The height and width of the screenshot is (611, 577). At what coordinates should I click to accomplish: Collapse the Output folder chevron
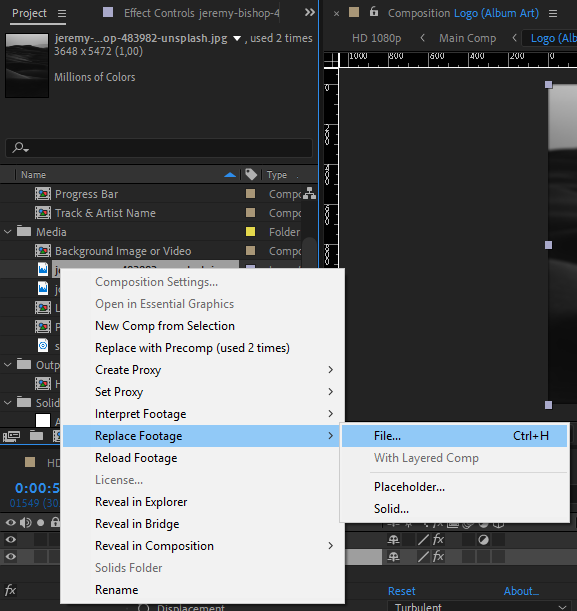pyautogui.click(x=8, y=365)
